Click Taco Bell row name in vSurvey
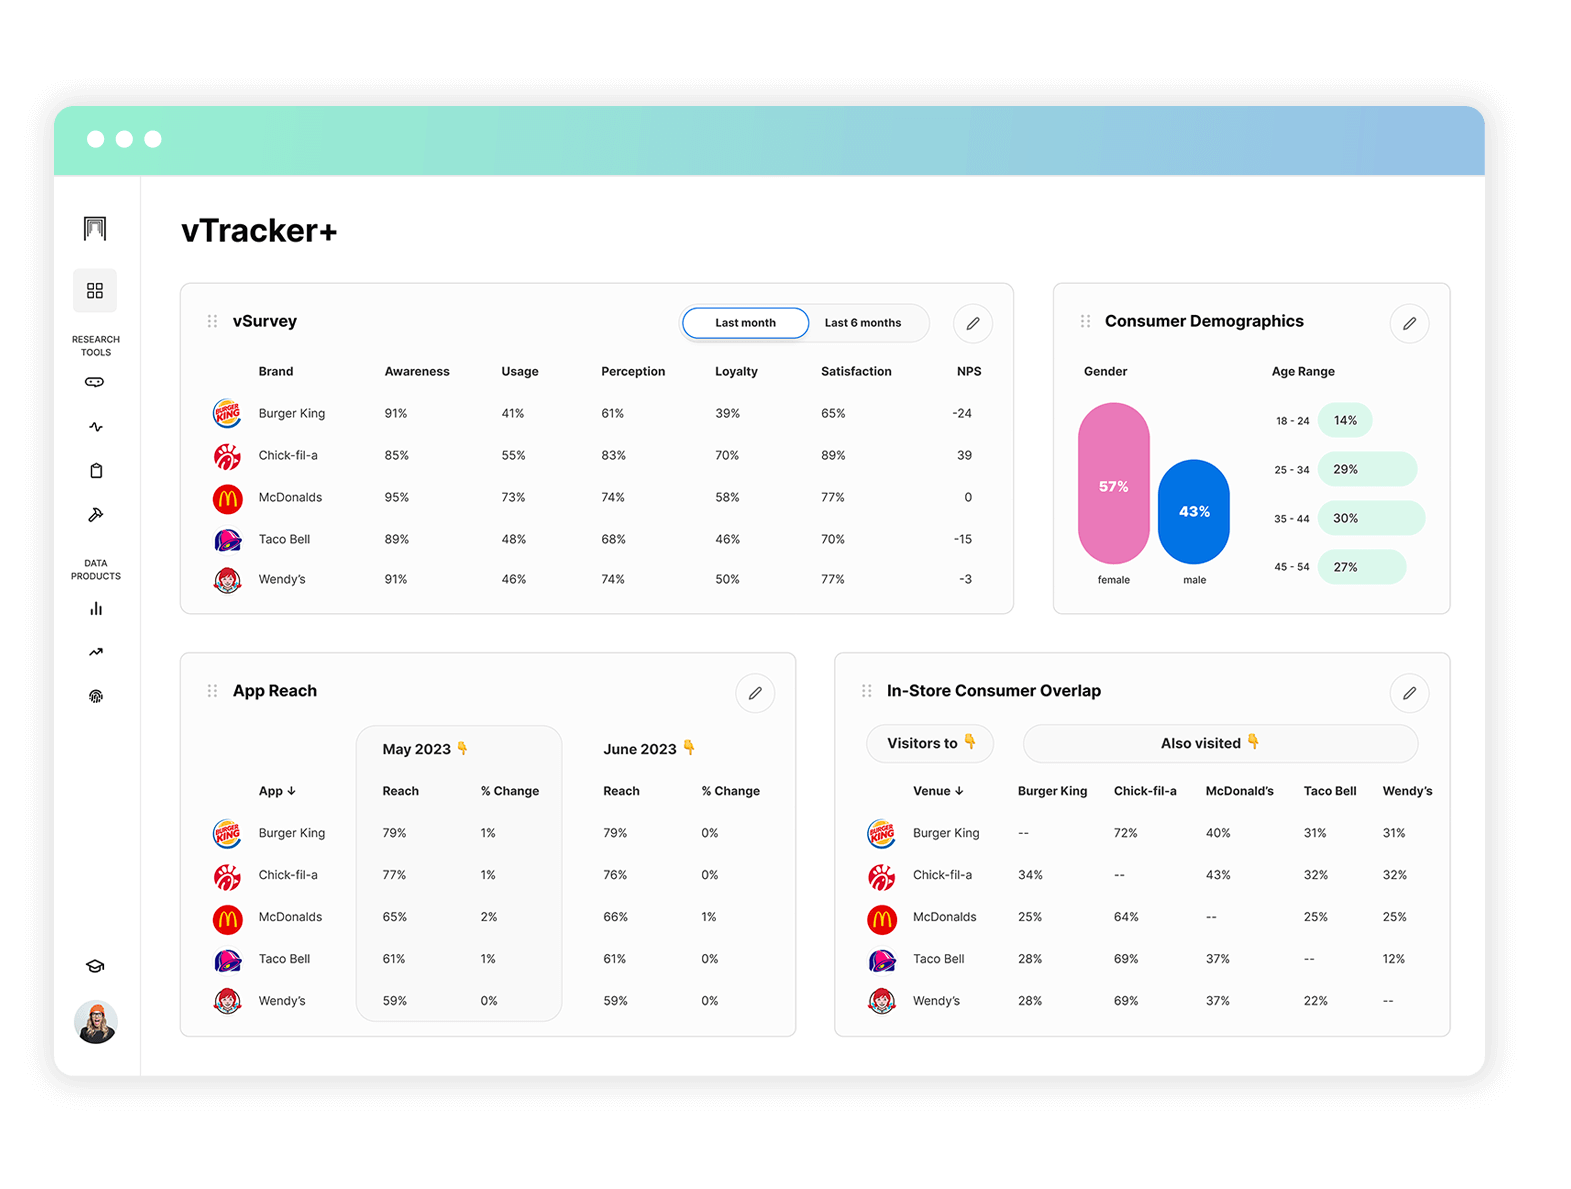The width and height of the screenshot is (1571, 1189). tap(284, 539)
